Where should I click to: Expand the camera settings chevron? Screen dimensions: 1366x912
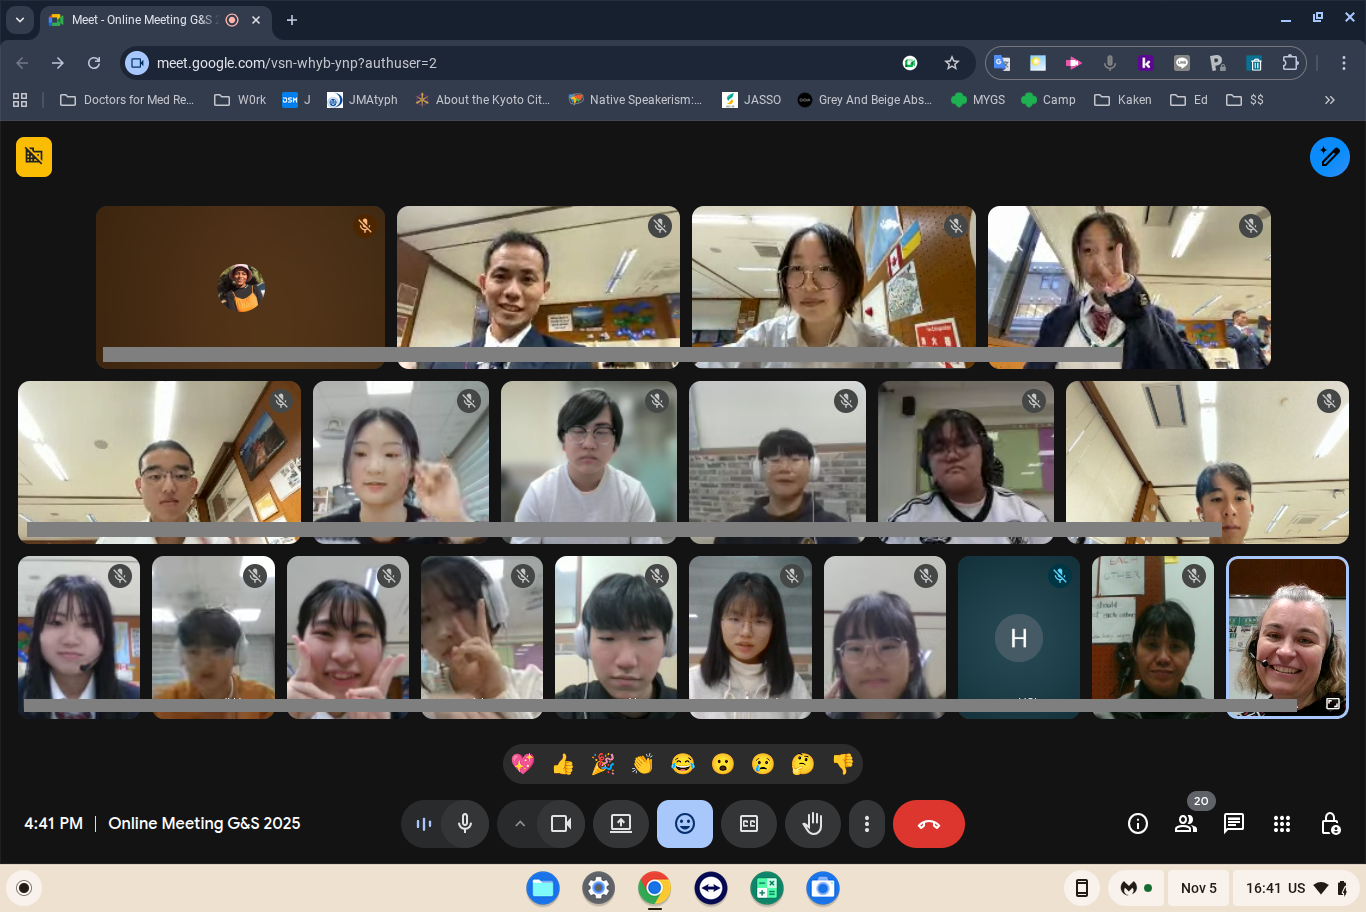pyautogui.click(x=520, y=824)
